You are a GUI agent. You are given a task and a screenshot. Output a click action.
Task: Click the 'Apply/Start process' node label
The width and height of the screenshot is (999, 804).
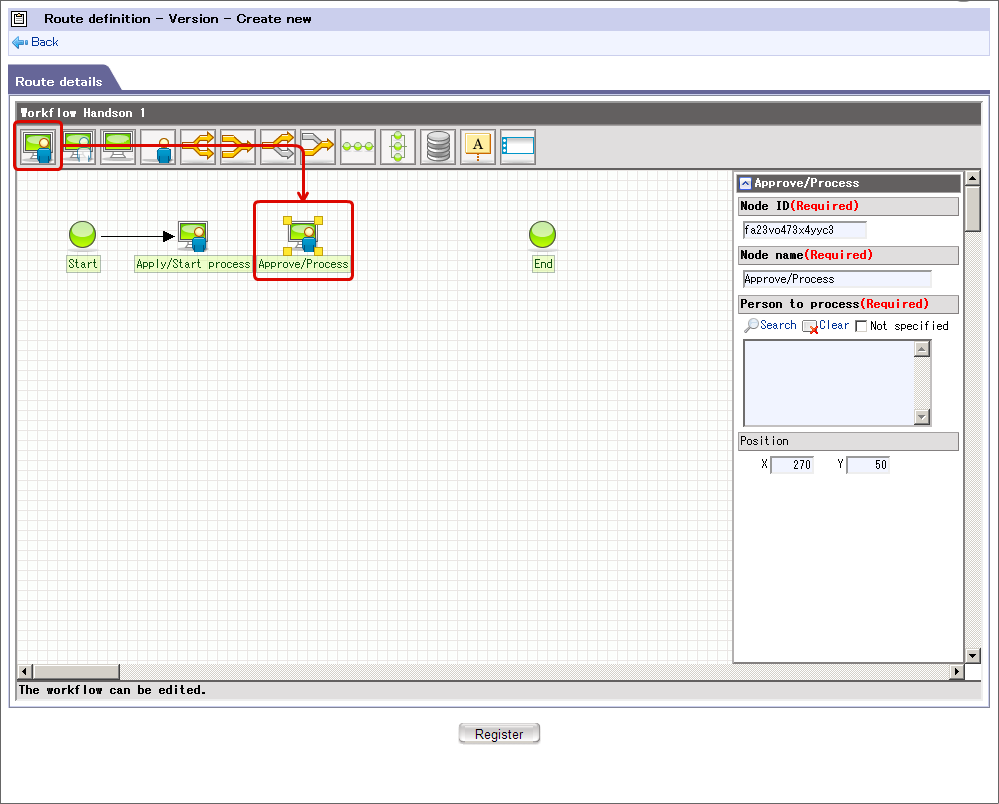[x=193, y=264]
